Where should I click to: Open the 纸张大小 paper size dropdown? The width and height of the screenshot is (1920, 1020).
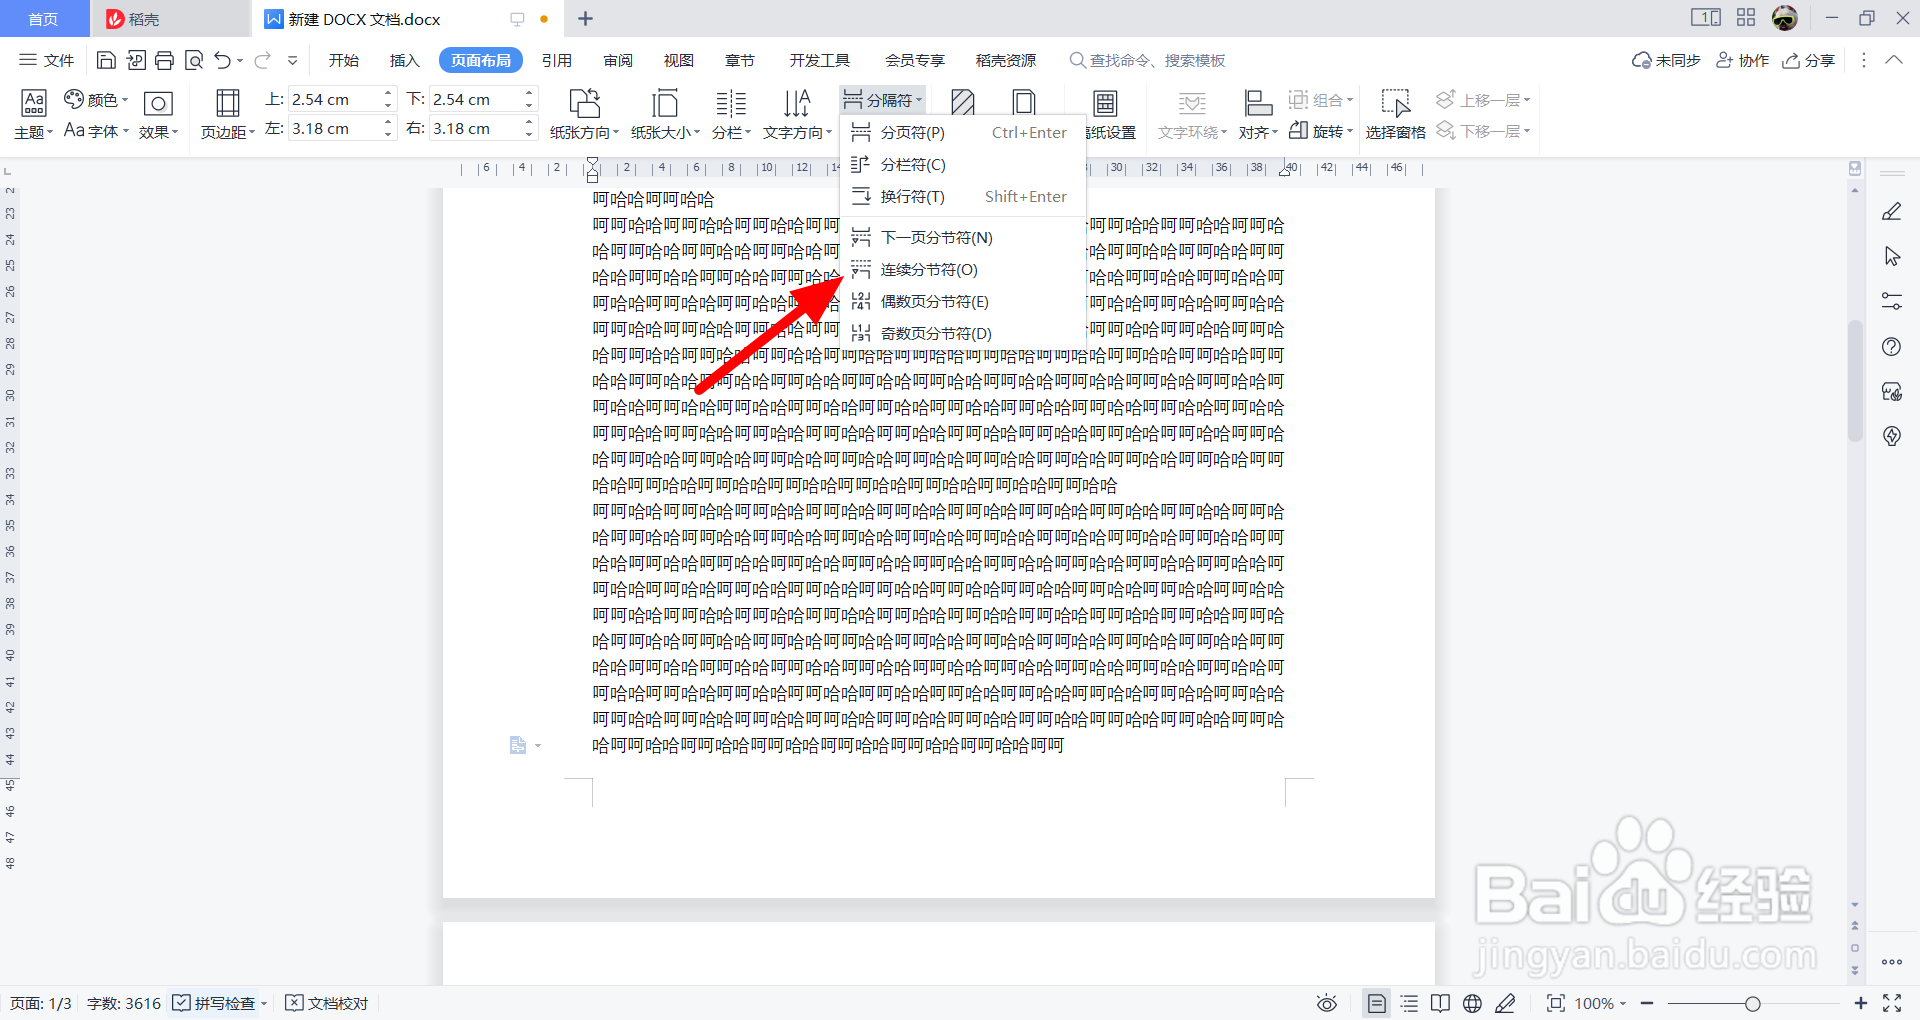[665, 114]
